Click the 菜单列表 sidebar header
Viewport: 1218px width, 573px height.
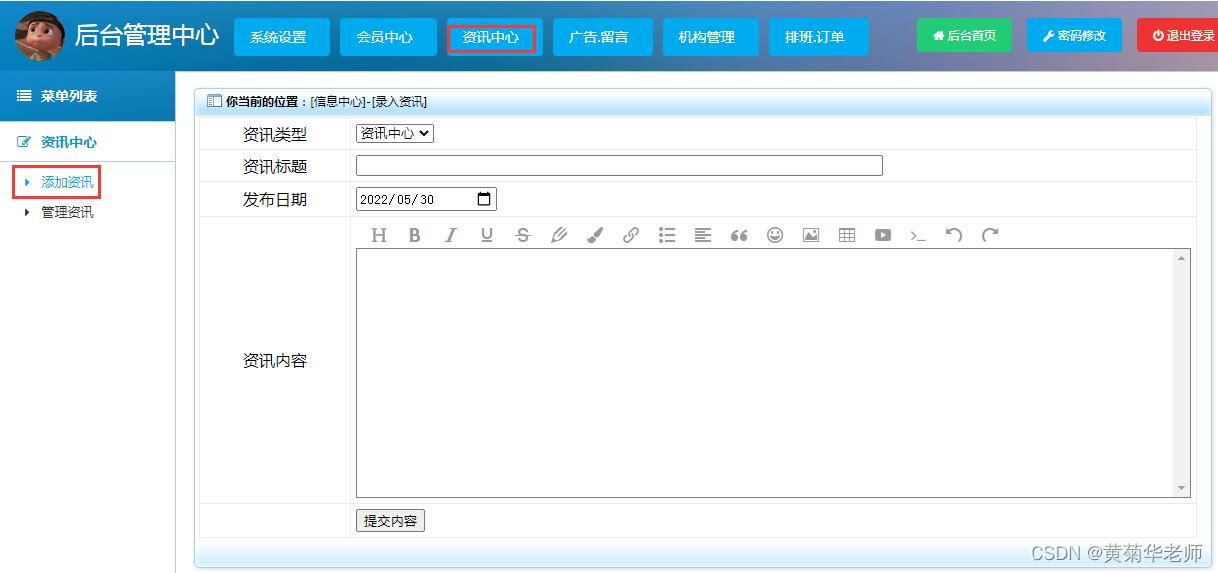pos(87,96)
